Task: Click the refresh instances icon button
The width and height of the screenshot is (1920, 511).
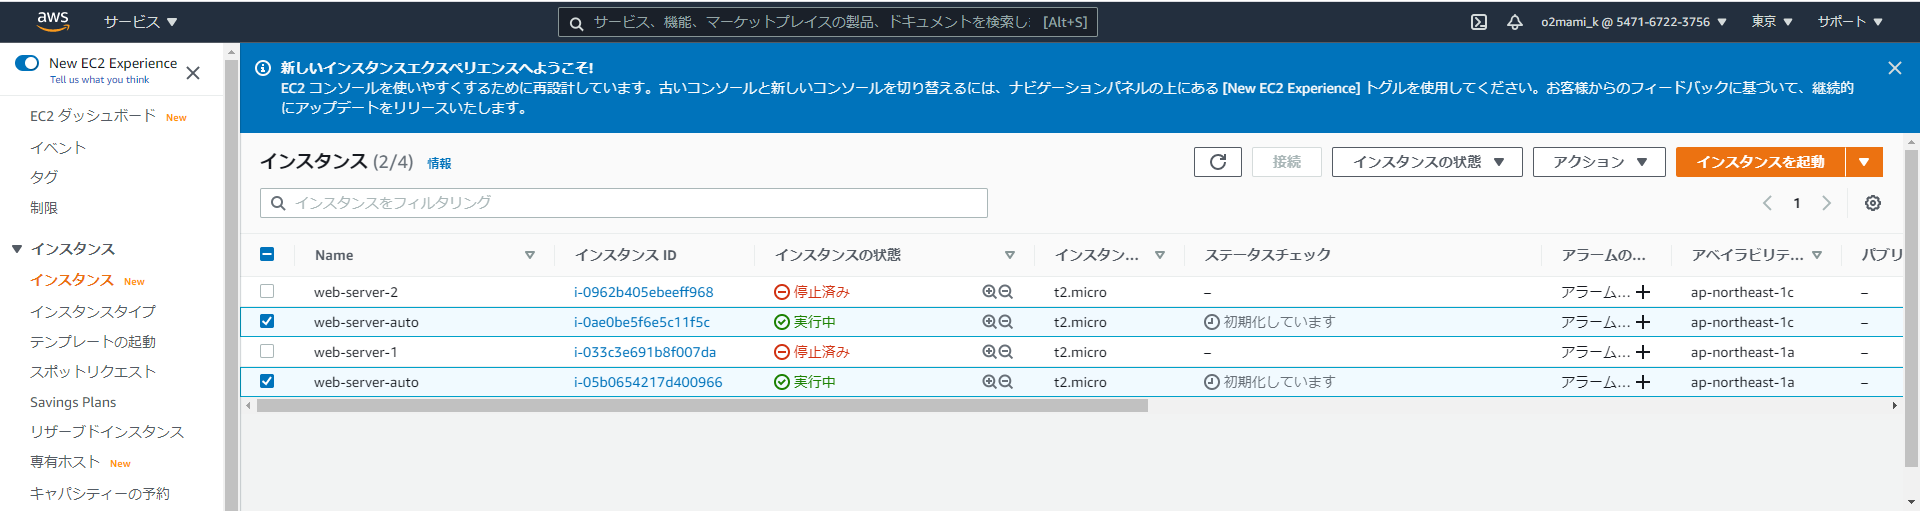Action: coord(1217,162)
